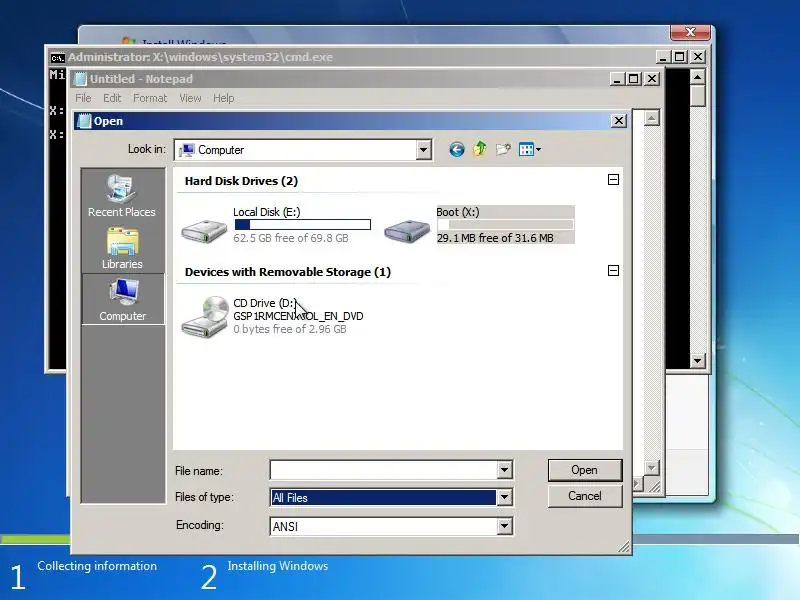The image size is (800, 600).
Task: Click the Open button
Action: pyautogui.click(x=585, y=470)
